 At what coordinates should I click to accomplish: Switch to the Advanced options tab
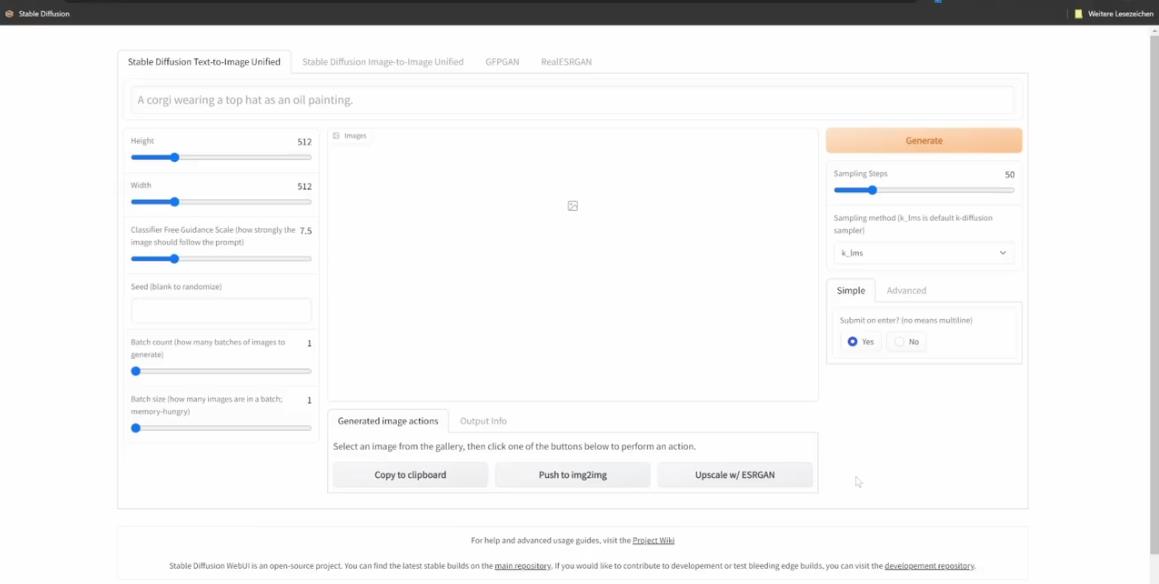click(x=906, y=291)
